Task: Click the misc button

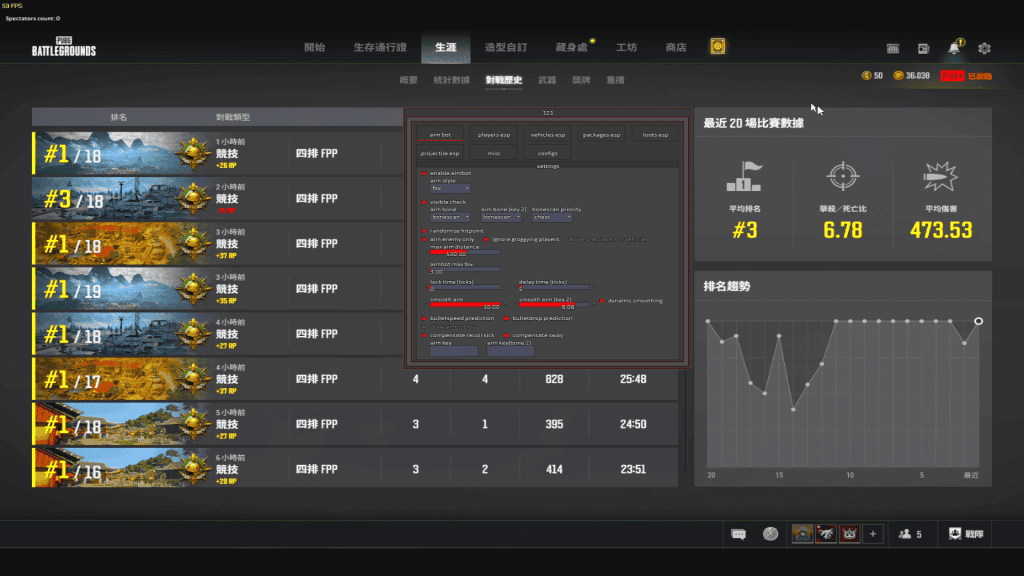Action: (x=494, y=153)
